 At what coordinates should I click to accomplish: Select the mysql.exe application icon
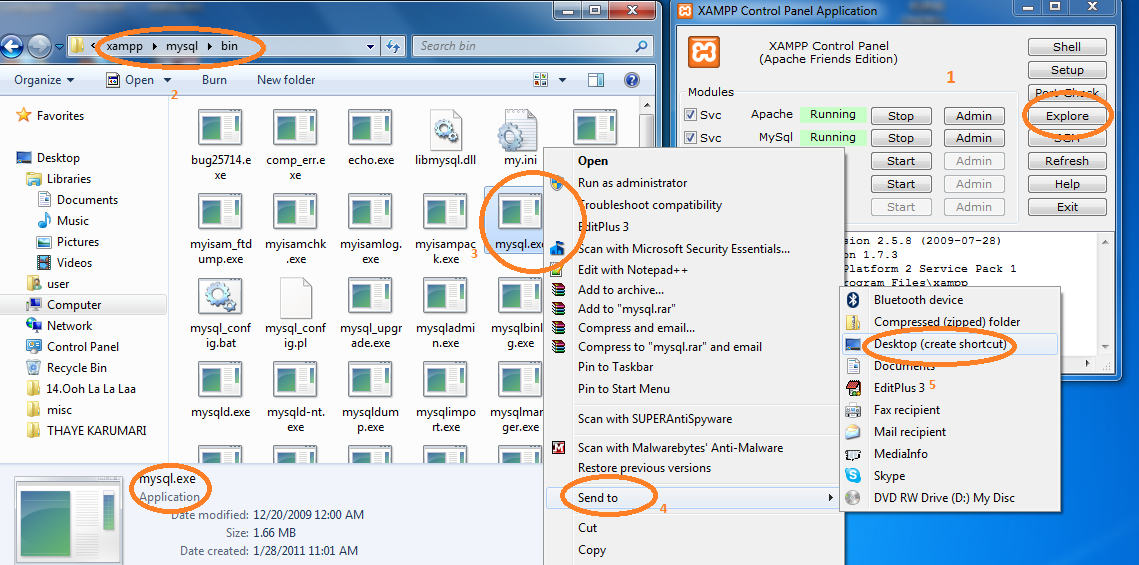[x=520, y=211]
